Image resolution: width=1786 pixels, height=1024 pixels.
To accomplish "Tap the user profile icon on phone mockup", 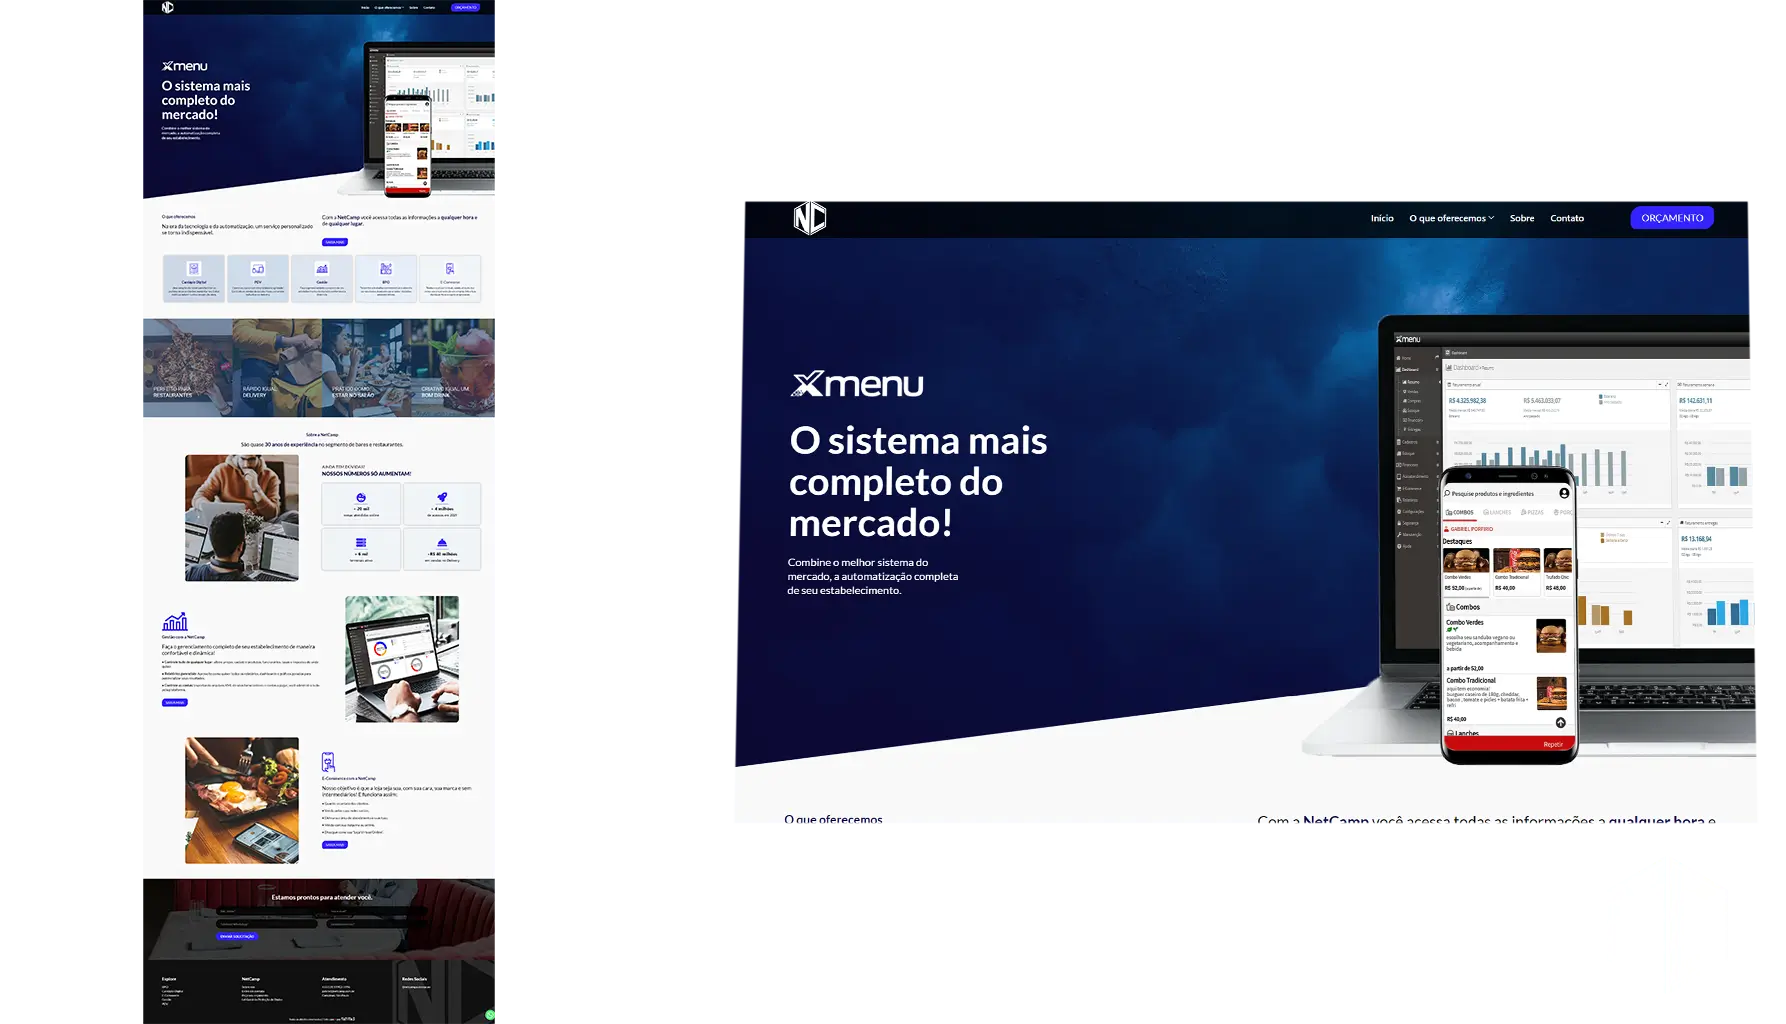I will tap(1564, 493).
